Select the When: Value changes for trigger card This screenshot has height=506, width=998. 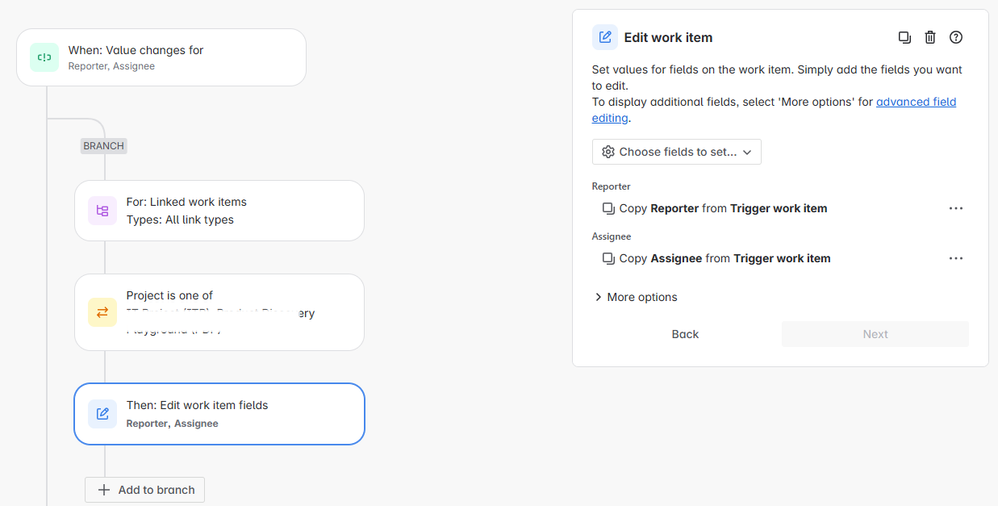click(161, 57)
